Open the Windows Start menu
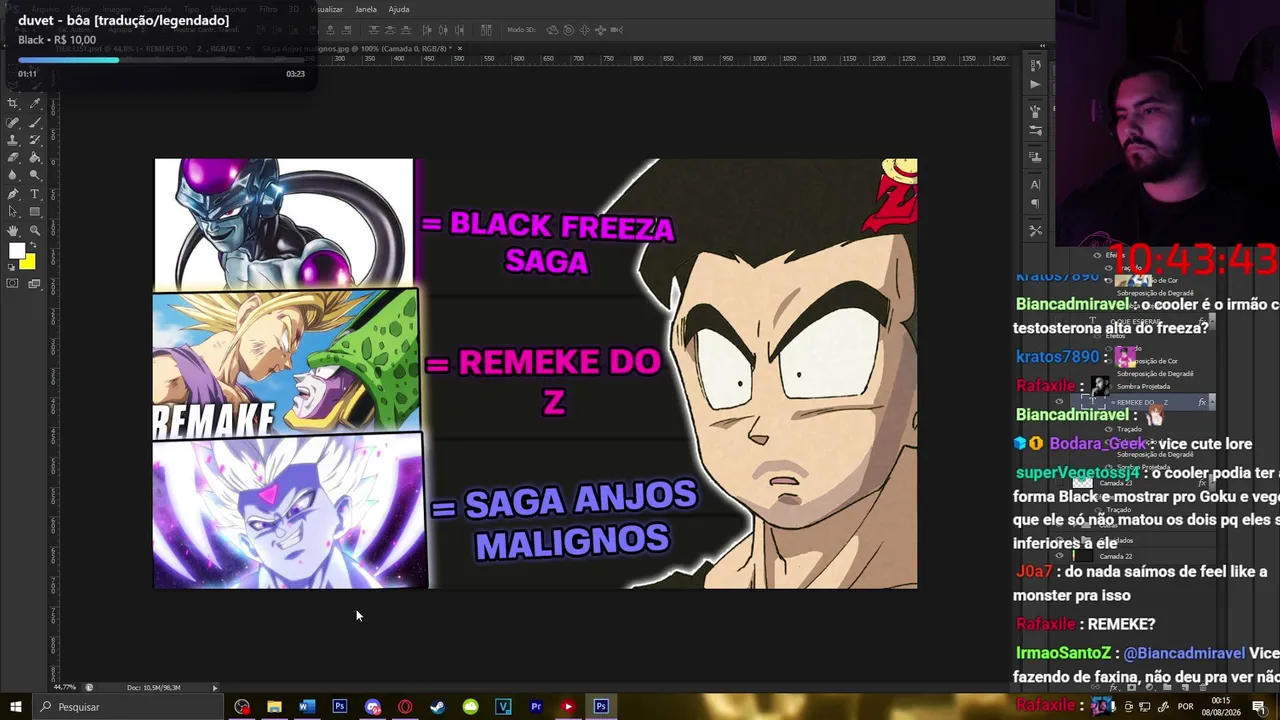Image resolution: width=1280 pixels, height=720 pixels. pos(16,707)
